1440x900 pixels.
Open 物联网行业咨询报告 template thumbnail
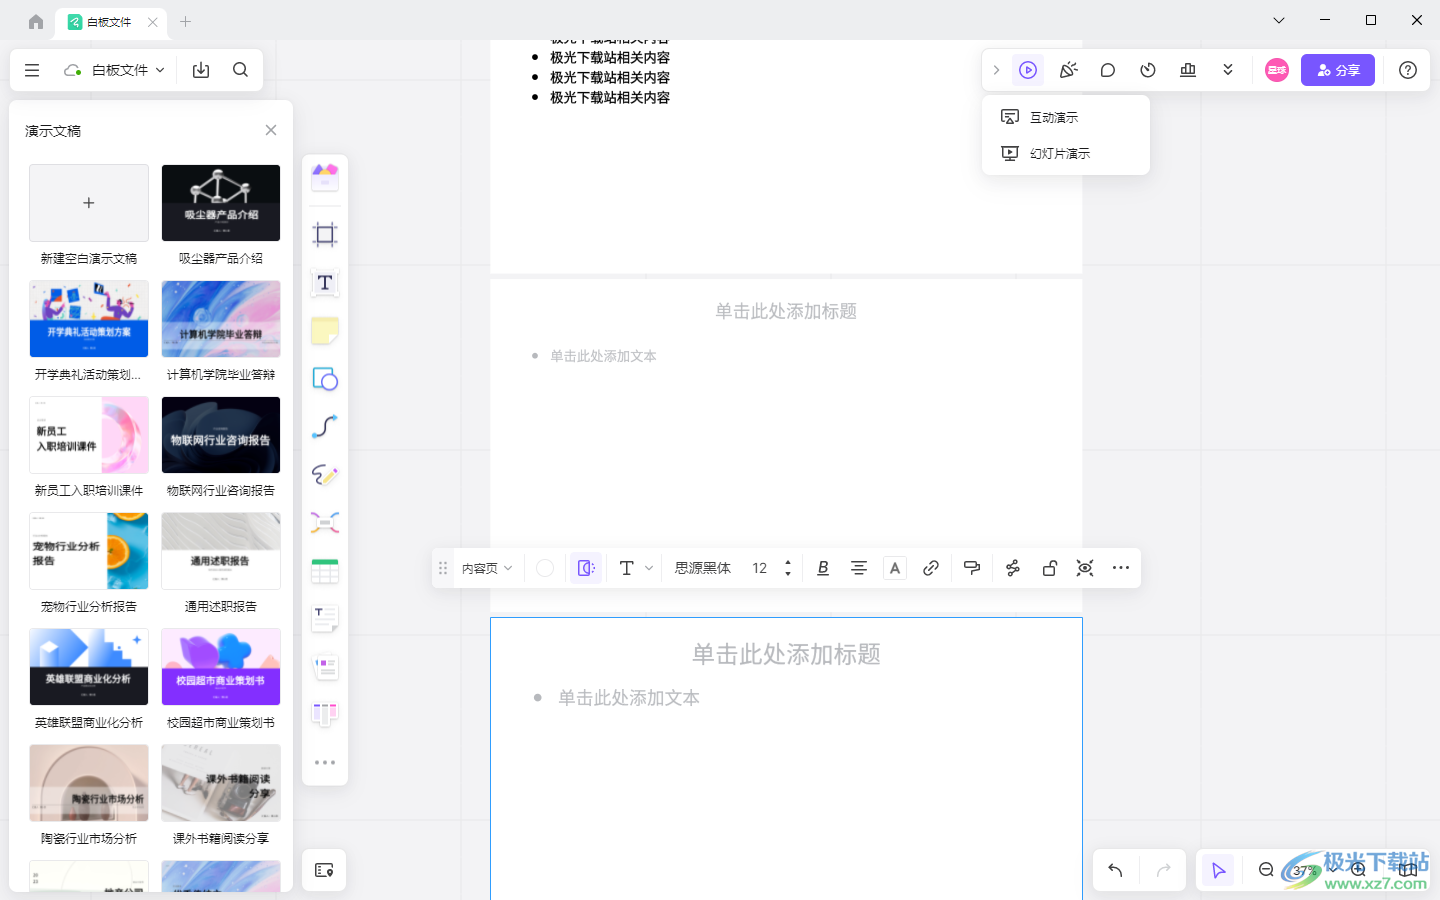tap(221, 435)
